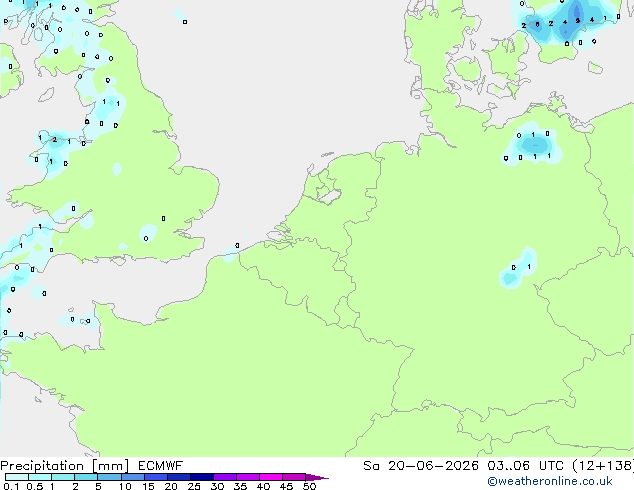Click legend value '40'

[x=264, y=486]
